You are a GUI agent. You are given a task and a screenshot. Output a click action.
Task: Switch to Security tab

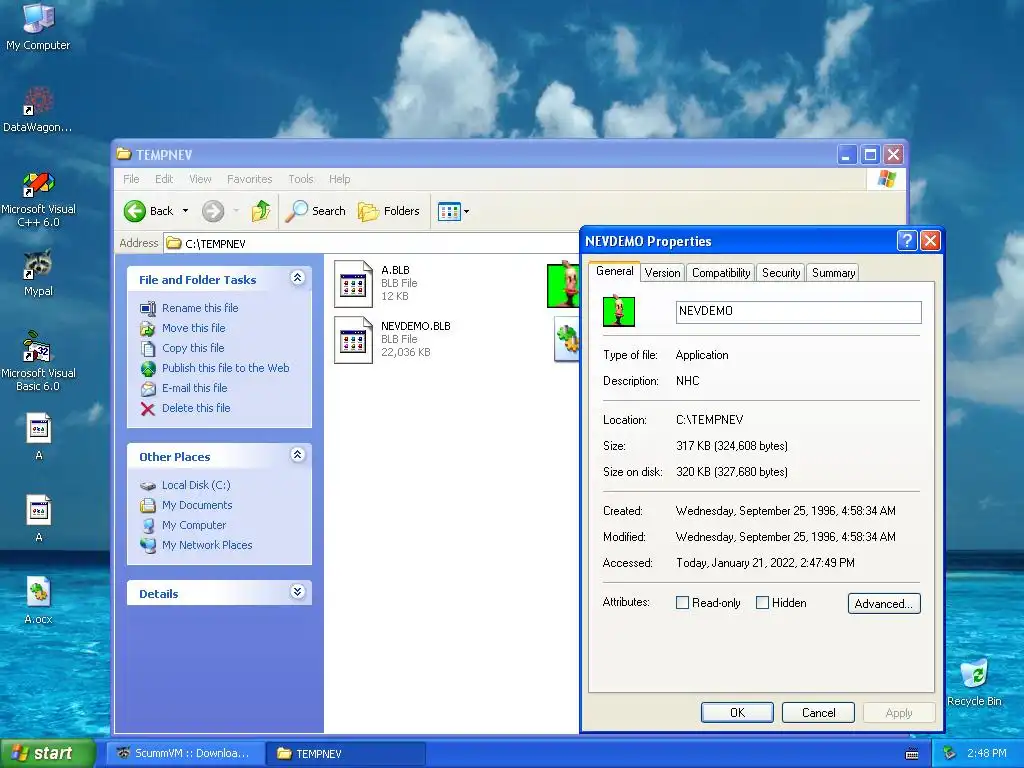pyautogui.click(x=781, y=273)
